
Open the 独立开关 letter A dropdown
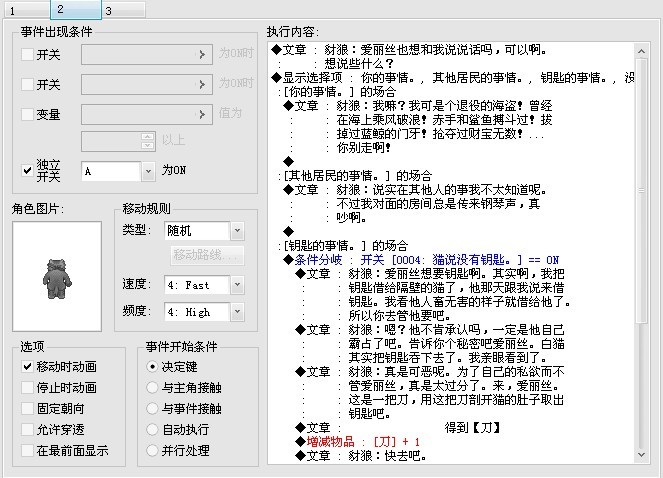(148, 171)
